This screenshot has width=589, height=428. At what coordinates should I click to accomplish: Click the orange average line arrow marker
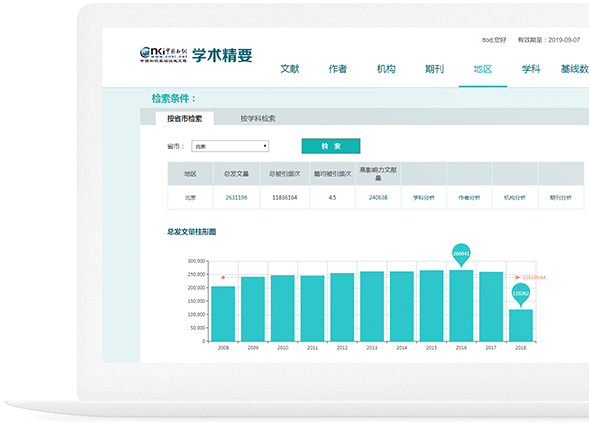(x=517, y=277)
